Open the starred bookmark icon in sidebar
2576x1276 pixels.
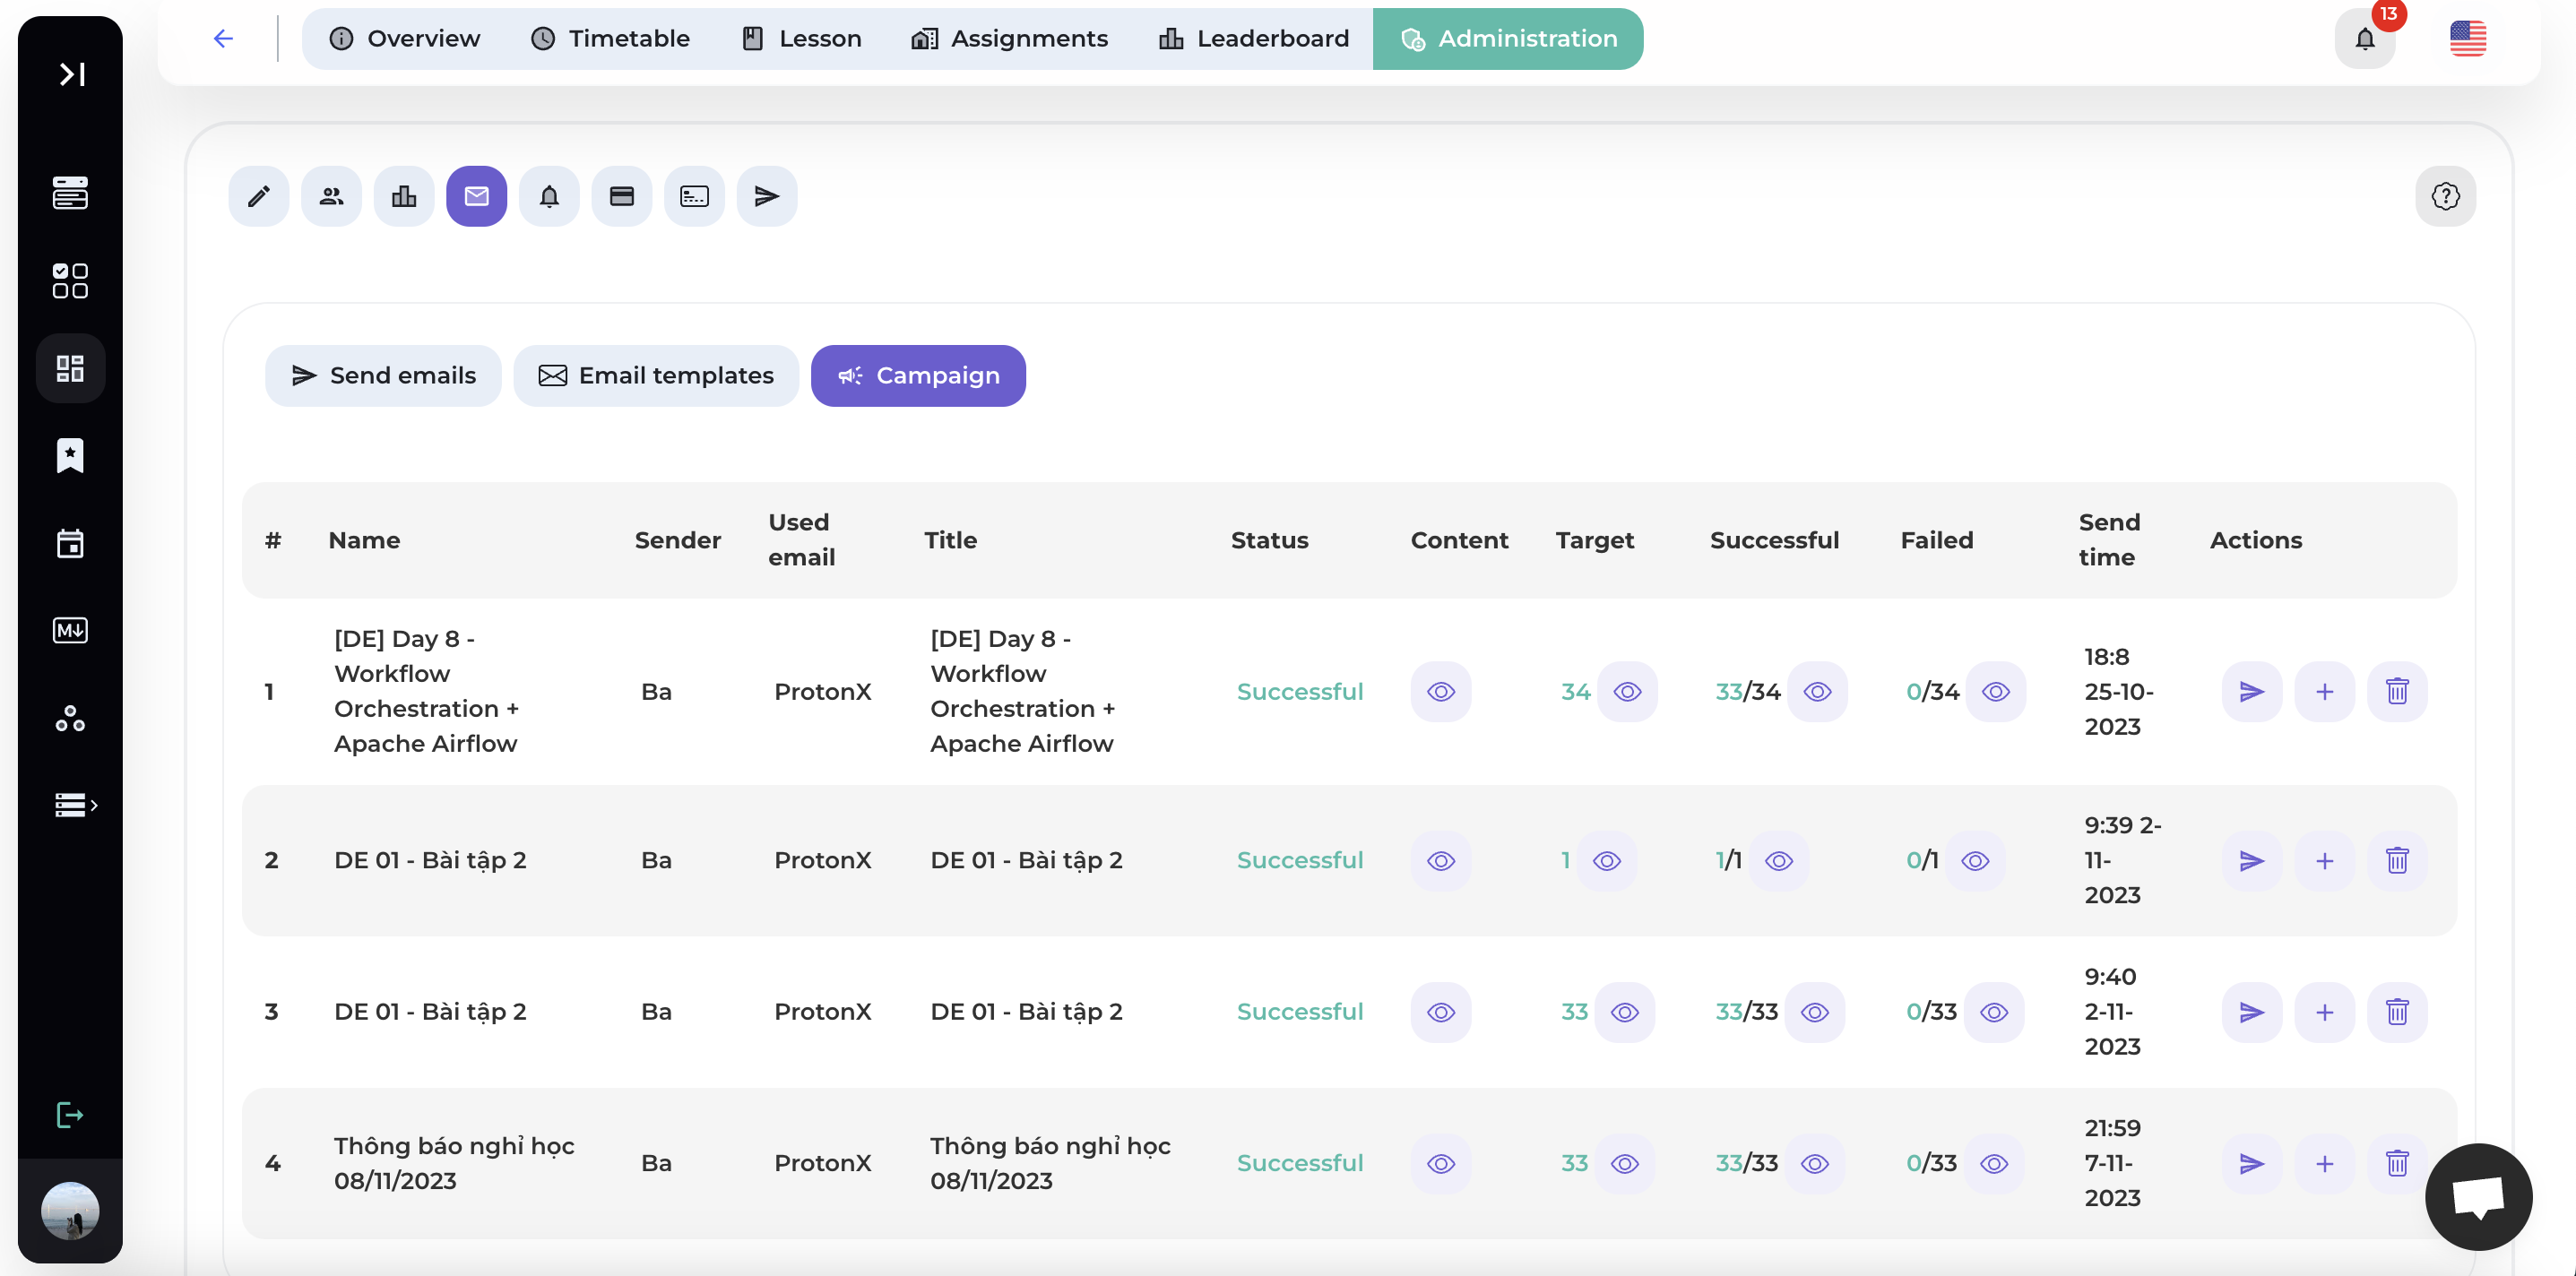70,456
